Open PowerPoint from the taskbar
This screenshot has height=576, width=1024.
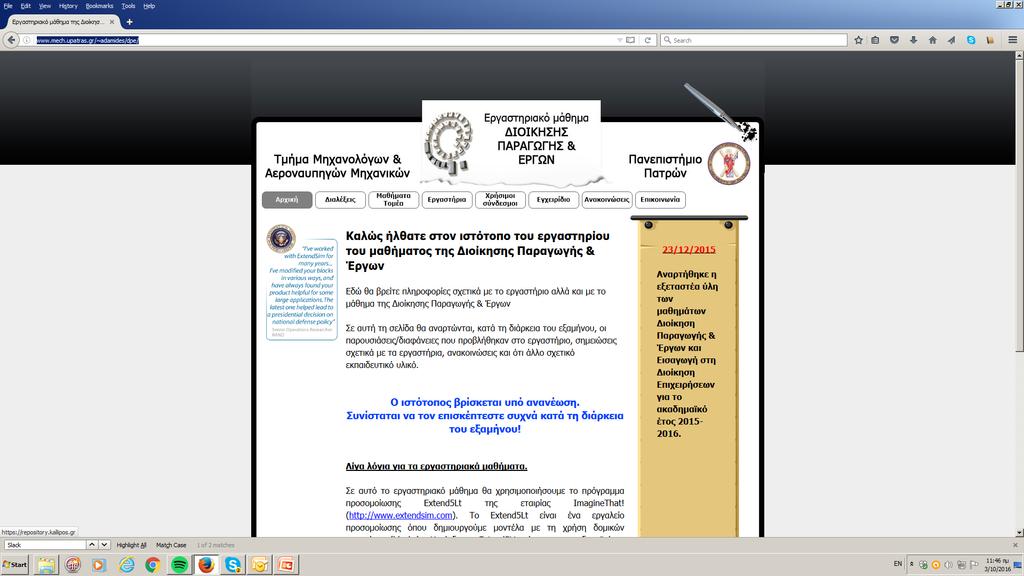tap(286, 564)
